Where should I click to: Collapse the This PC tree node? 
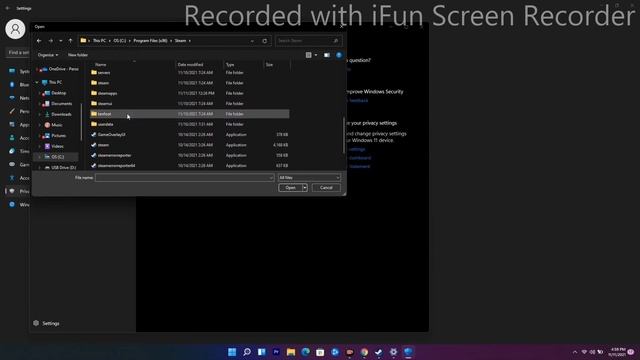pos(37,82)
